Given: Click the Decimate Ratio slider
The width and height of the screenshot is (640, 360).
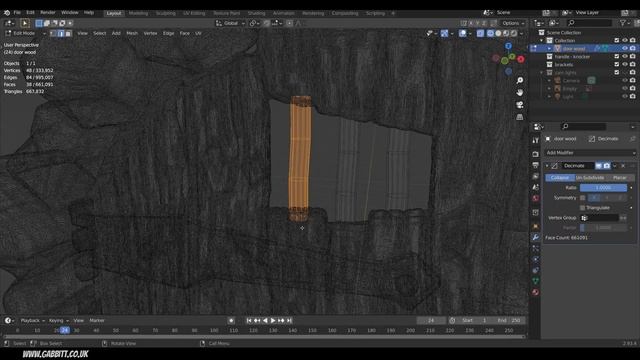Looking at the screenshot, I should coord(603,188).
